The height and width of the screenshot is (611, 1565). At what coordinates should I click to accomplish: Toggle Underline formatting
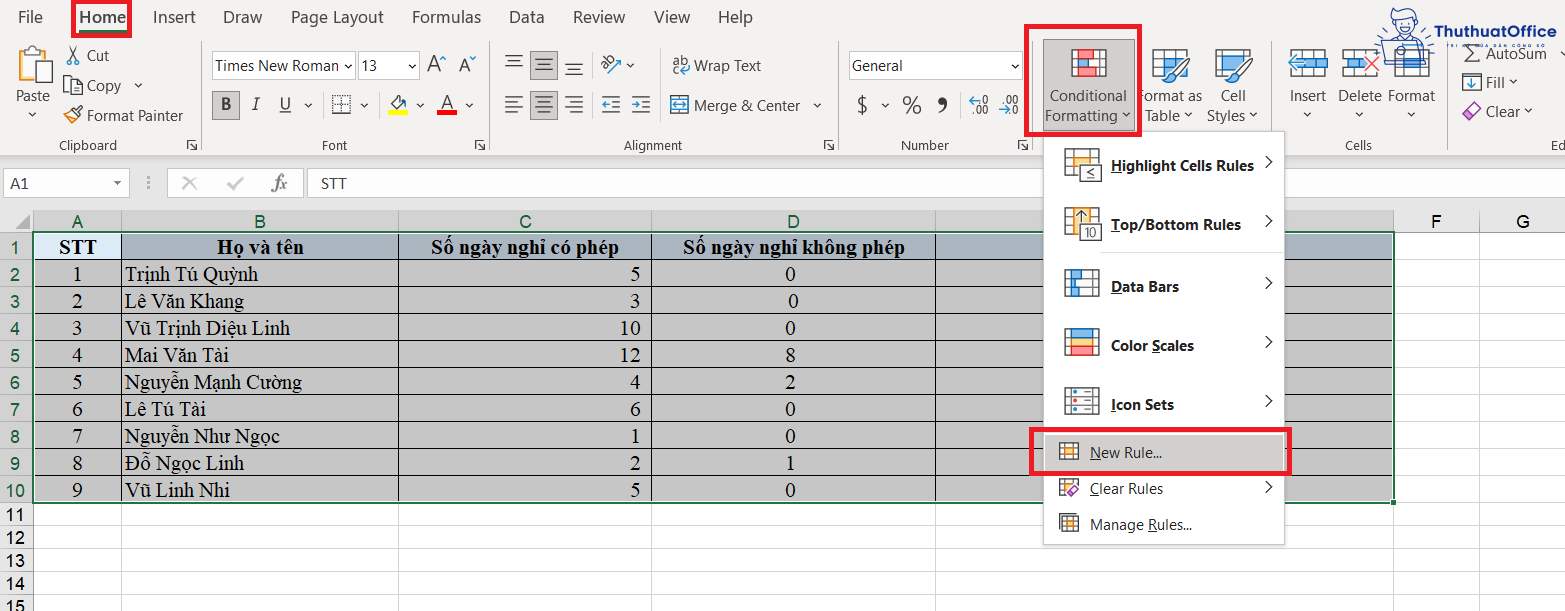[x=284, y=105]
